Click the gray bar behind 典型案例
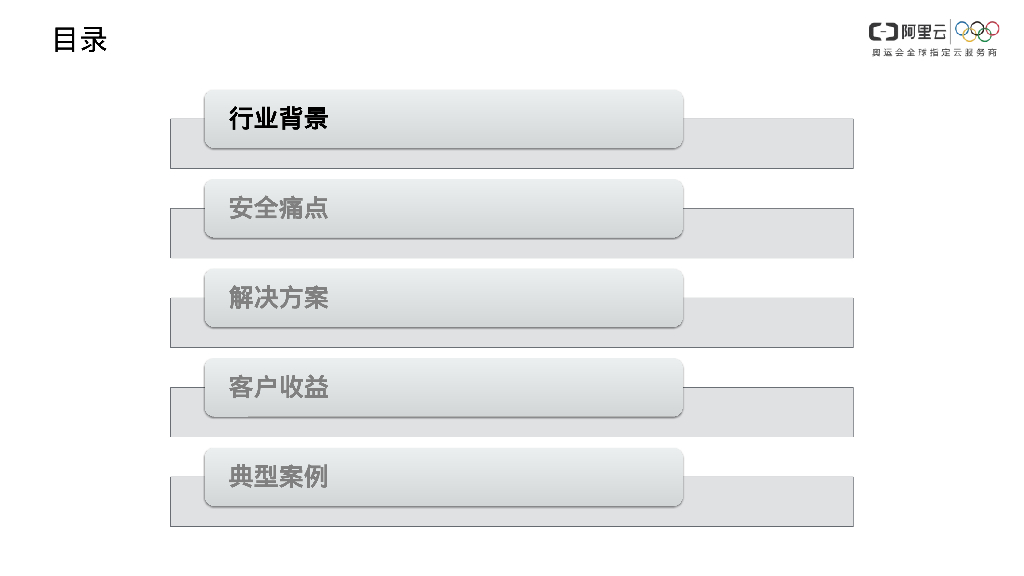This screenshot has height=576, width=1024. (x=768, y=501)
